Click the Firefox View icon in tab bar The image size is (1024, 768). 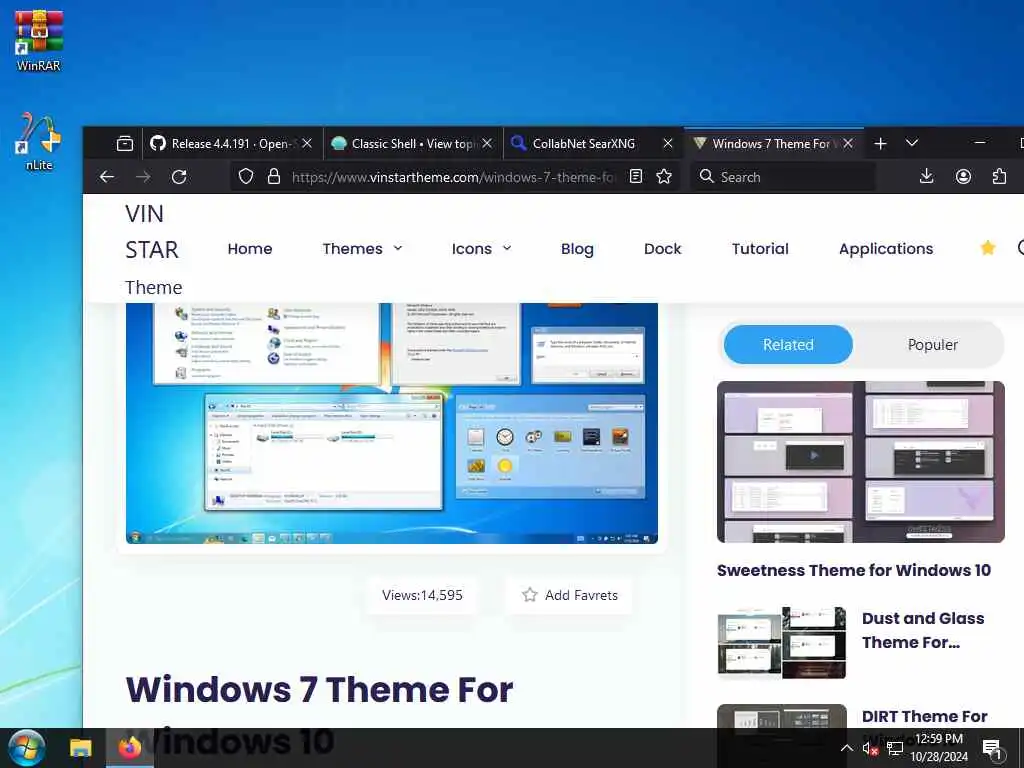(125, 143)
